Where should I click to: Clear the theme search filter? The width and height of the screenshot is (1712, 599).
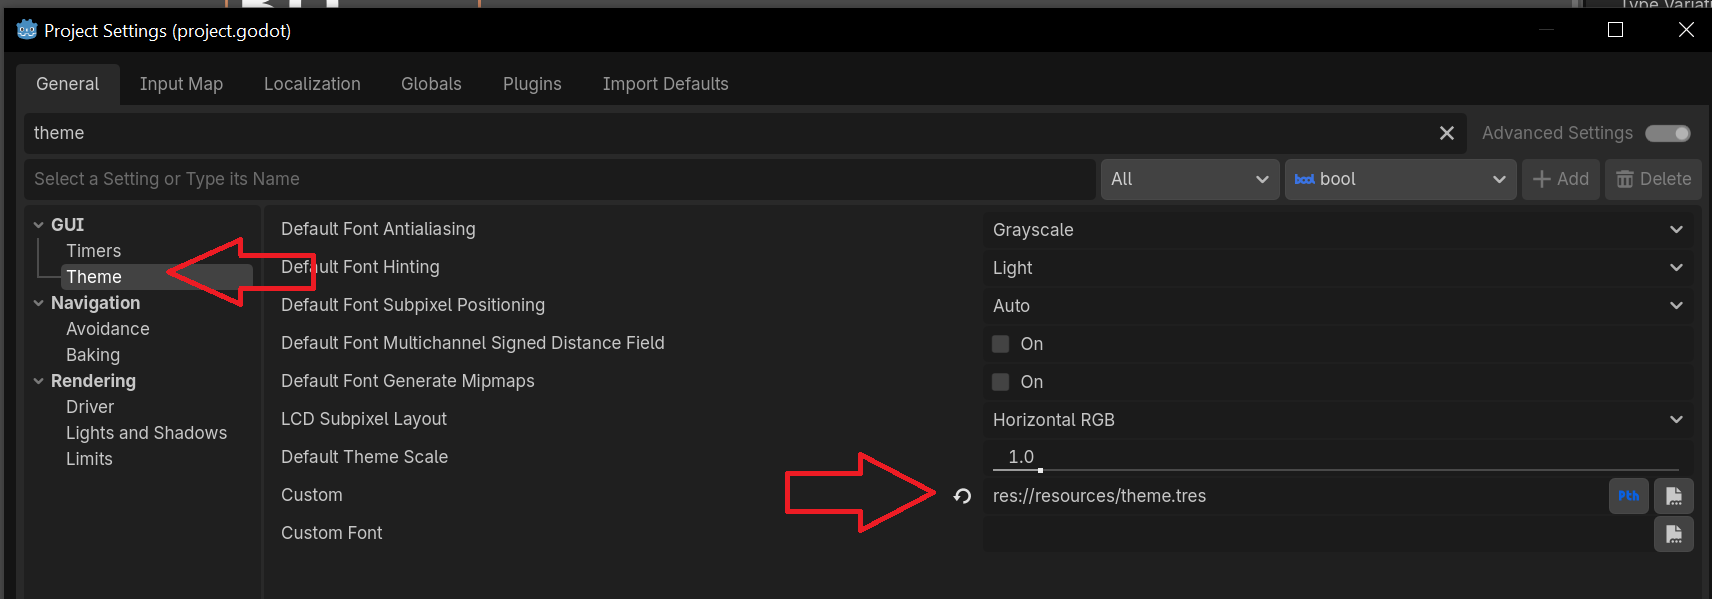pyautogui.click(x=1446, y=133)
